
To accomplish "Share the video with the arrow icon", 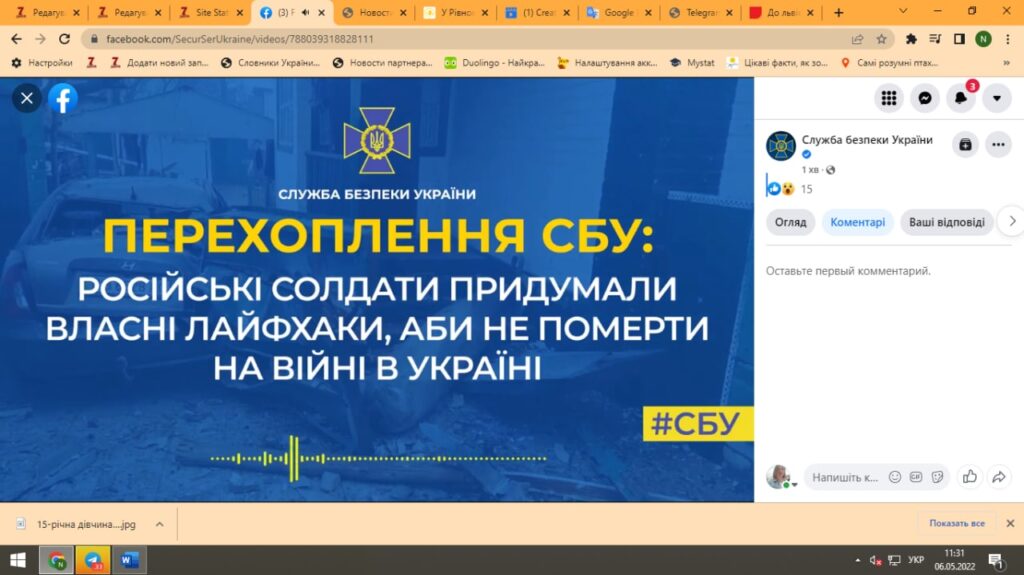I will (998, 477).
